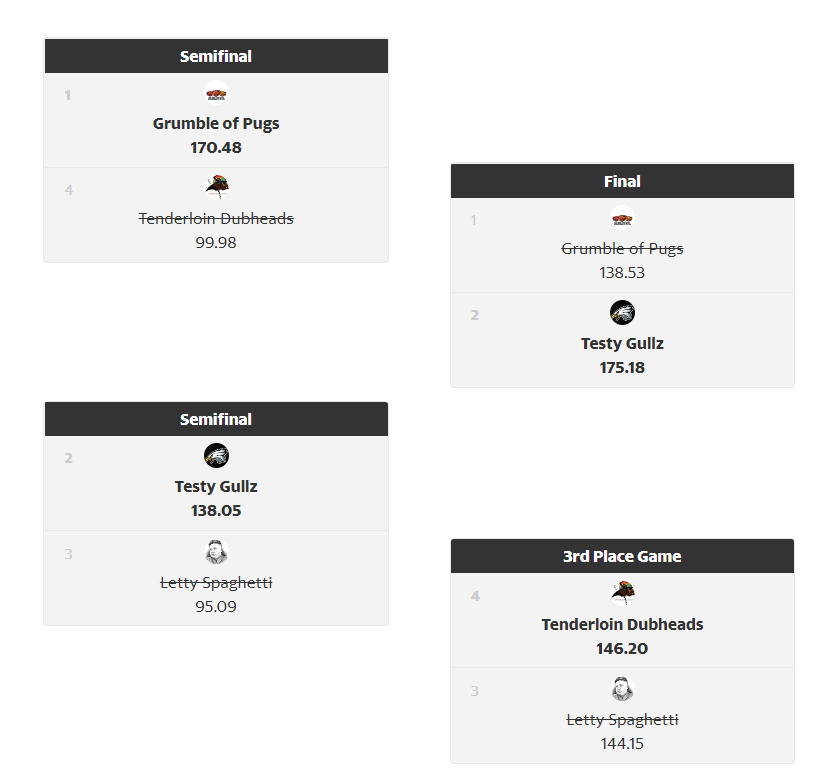
Task: Click the 146.20 score in 3rd Place Game
Action: coord(622,648)
